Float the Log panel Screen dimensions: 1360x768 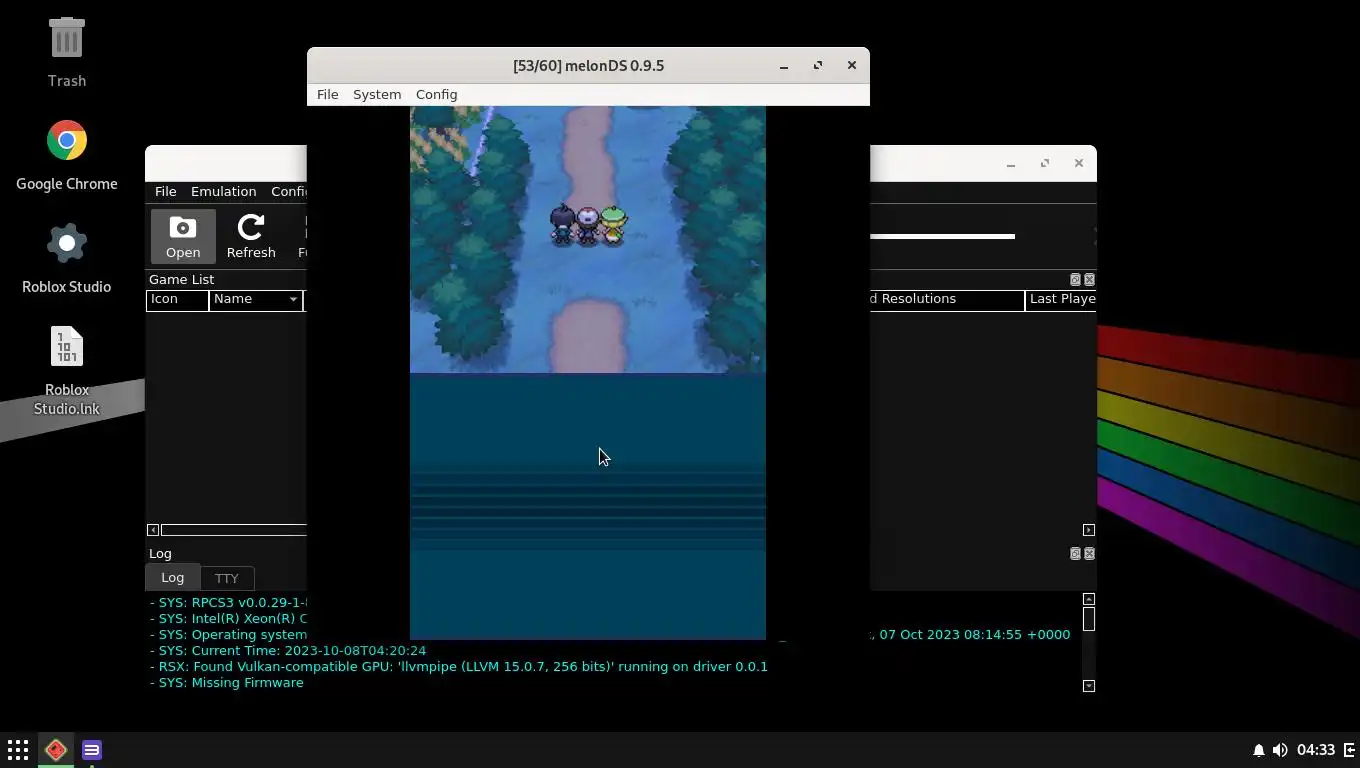(1075, 553)
